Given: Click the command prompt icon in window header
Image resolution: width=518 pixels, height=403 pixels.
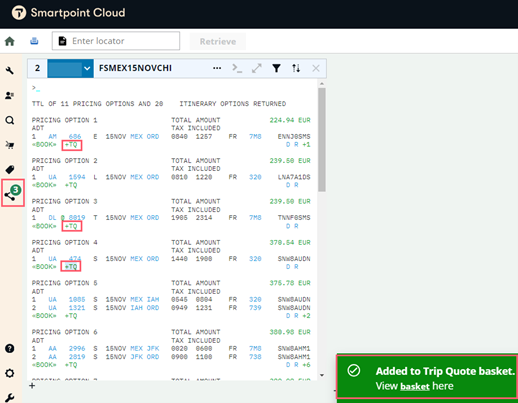Looking at the screenshot, I should point(237,68).
